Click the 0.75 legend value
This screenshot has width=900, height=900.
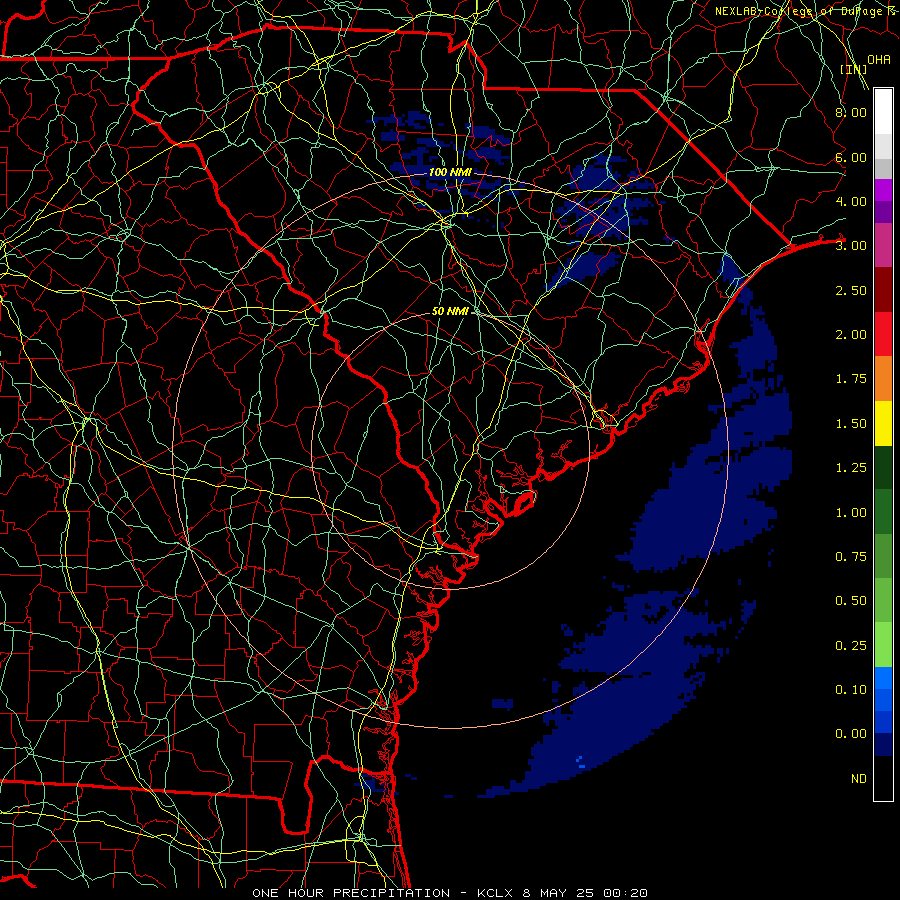[x=851, y=557]
